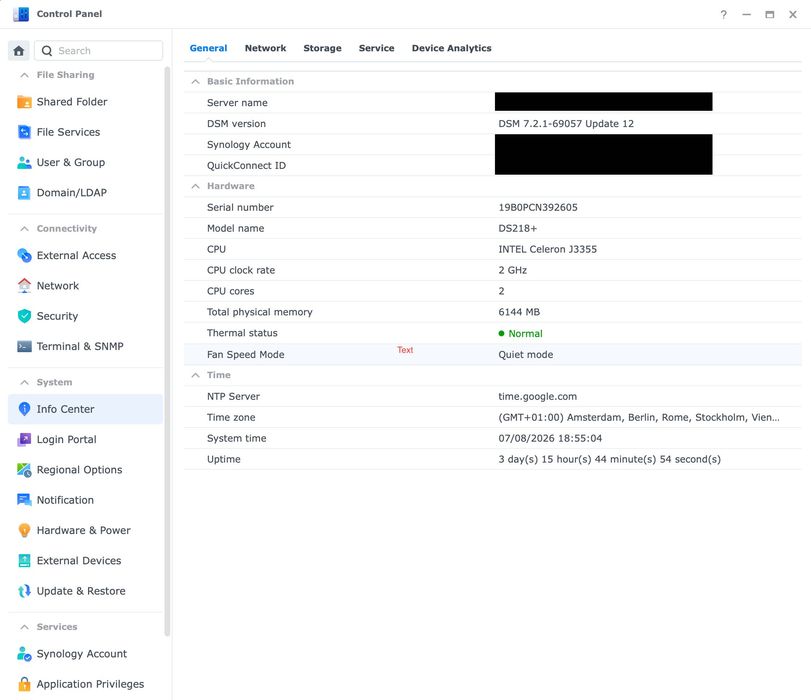The width and height of the screenshot is (811, 700).
Task: Click Regional Options icon
Action: (x=24, y=470)
